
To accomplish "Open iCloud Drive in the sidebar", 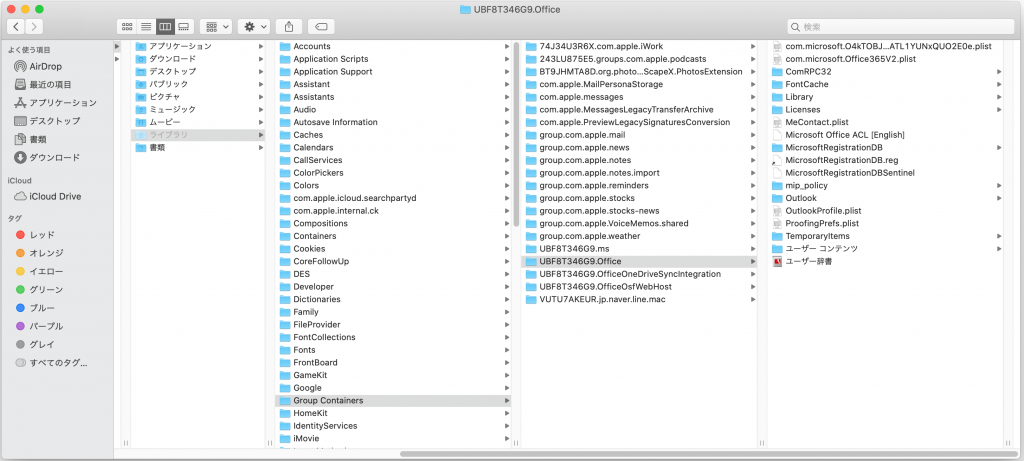I will click(x=48, y=197).
